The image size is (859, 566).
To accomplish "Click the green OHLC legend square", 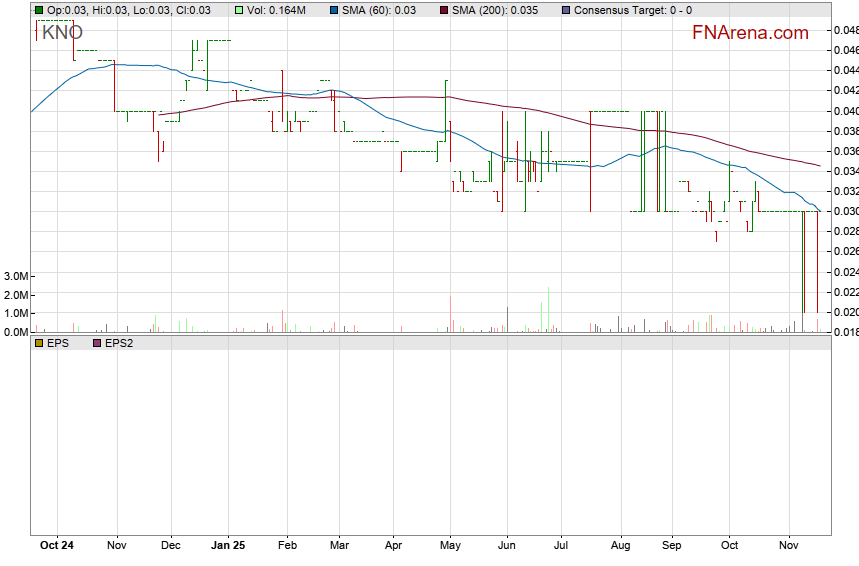I will tap(38, 10).
